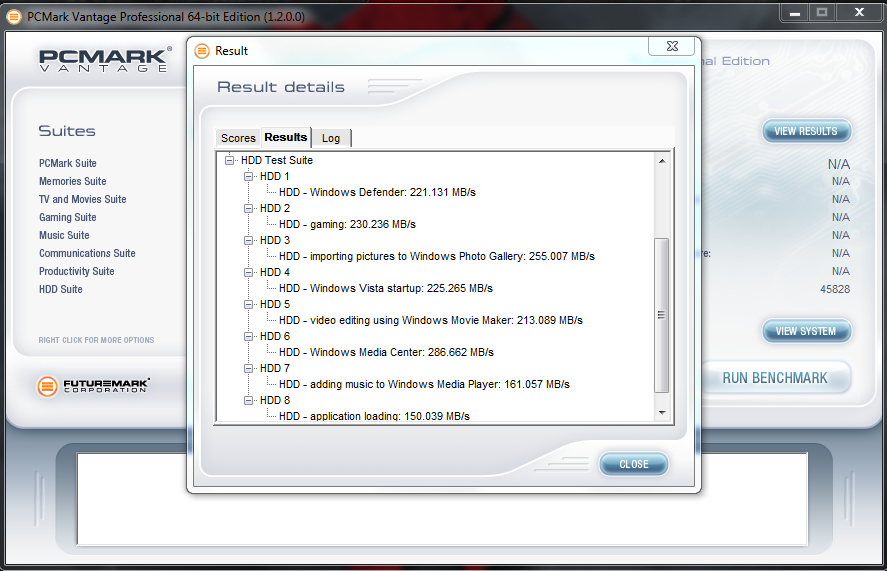The height and width of the screenshot is (571, 887).
Task: Click the PCMark app icon in title bar
Action: [14, 17]
